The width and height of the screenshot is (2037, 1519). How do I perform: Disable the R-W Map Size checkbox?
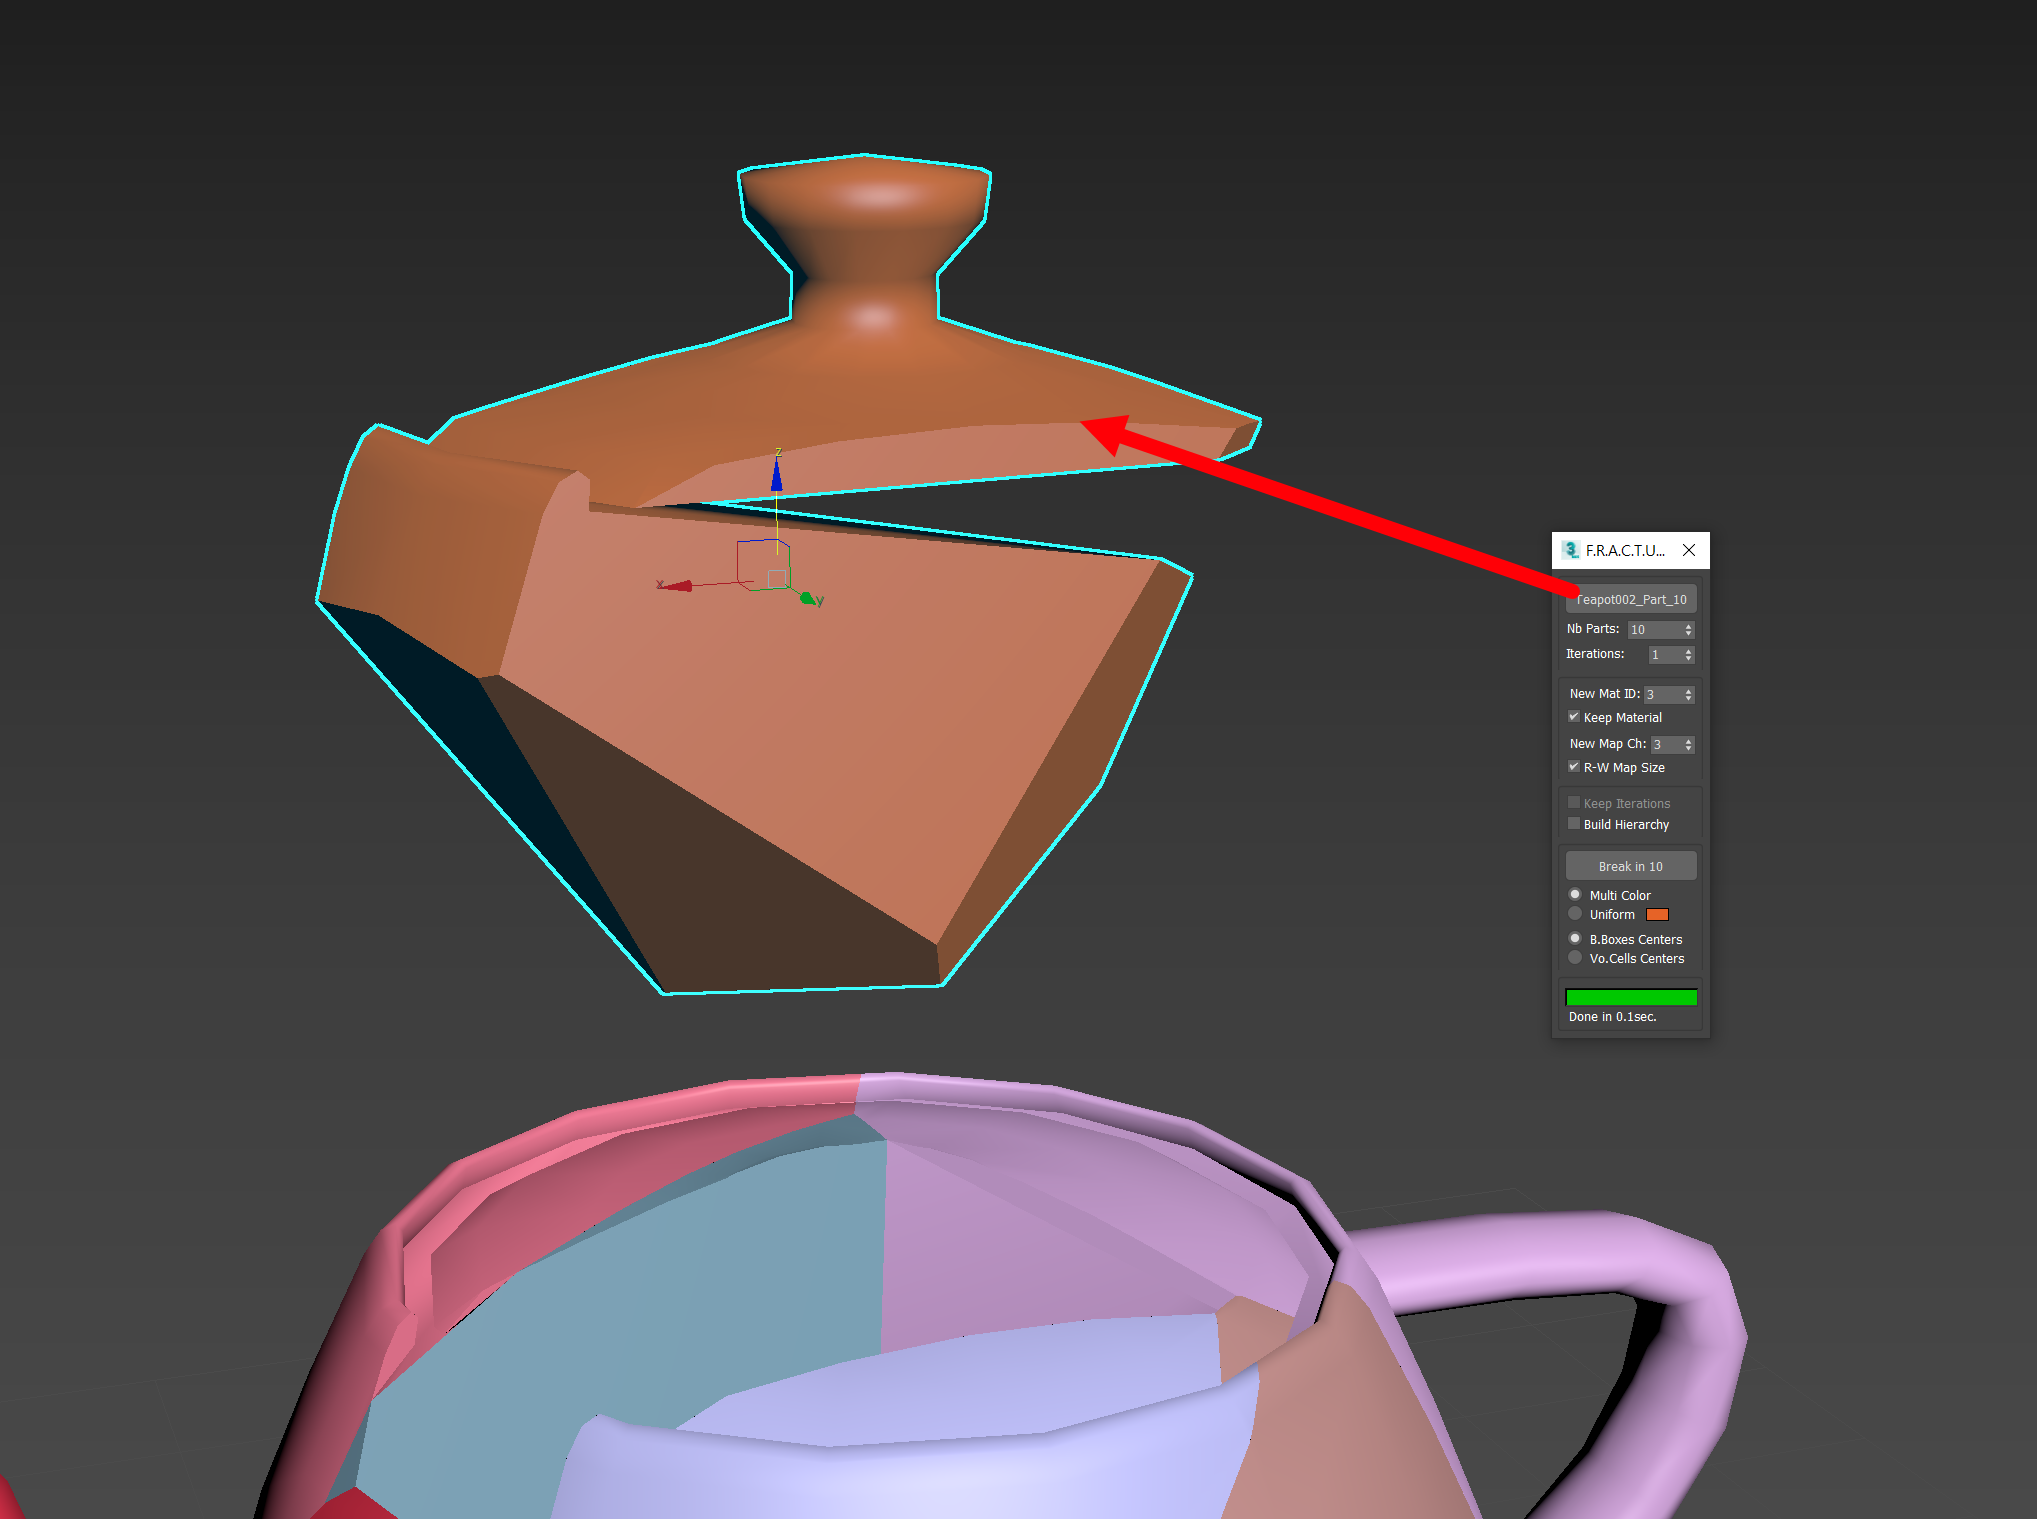point(1574,767)
